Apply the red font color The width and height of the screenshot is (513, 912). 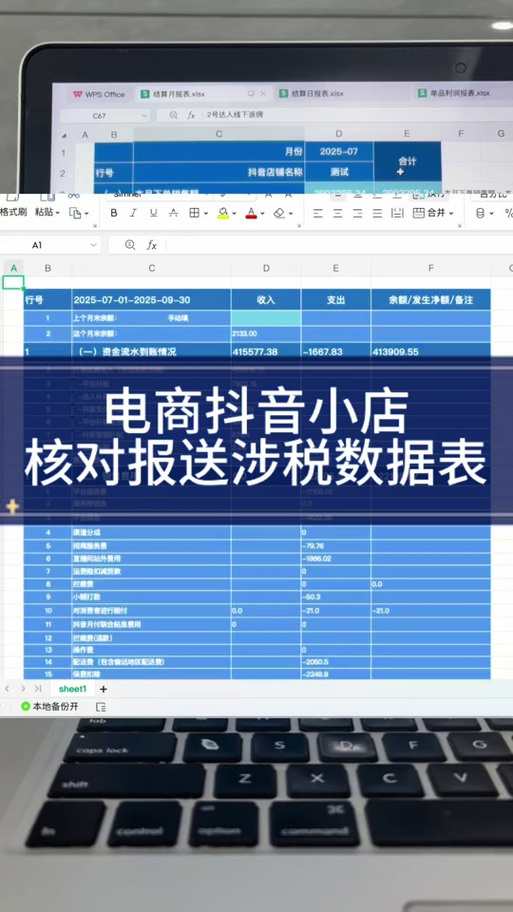(x=251, y=213)
